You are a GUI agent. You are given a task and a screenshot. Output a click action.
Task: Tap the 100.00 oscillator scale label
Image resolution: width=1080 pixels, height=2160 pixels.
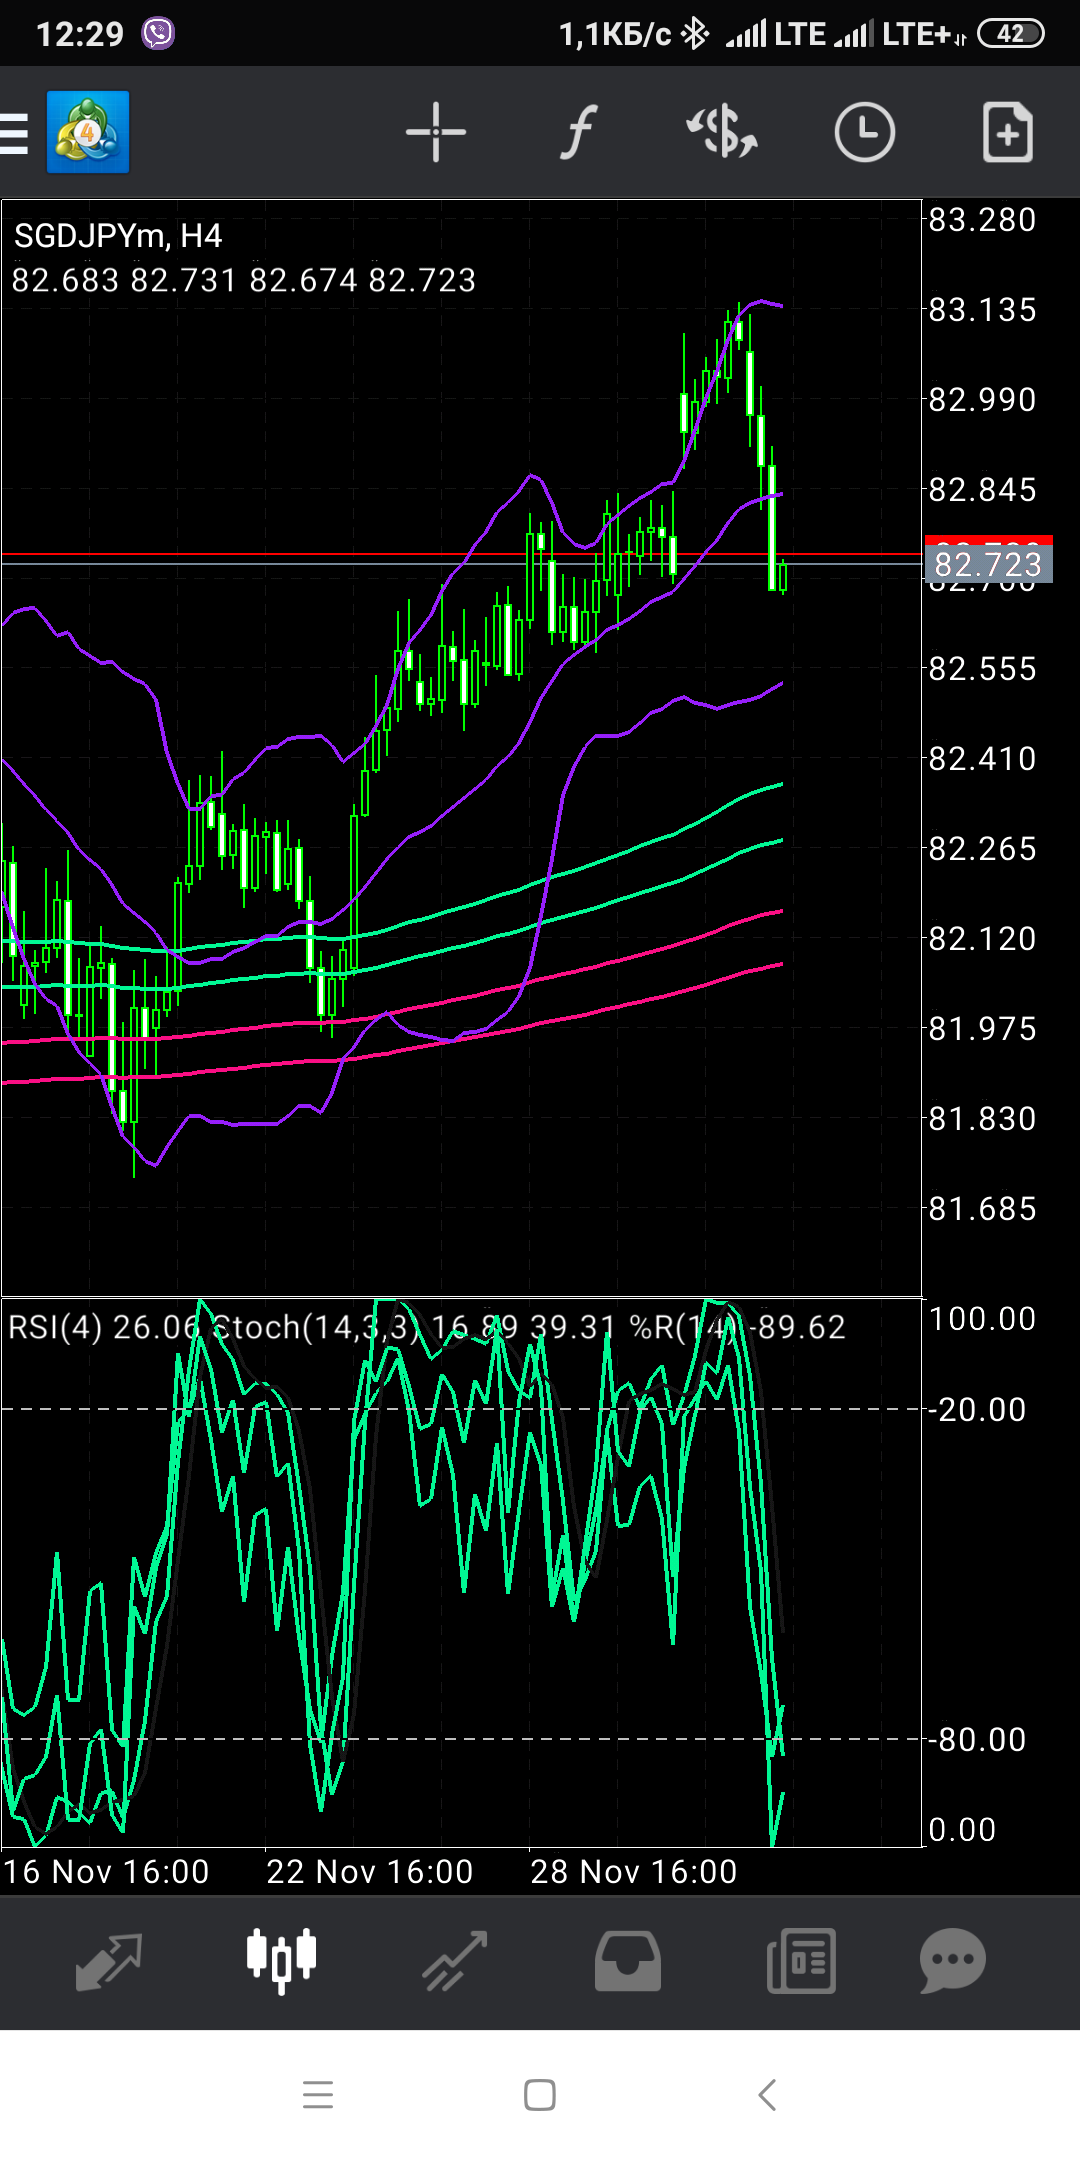pos(982,1319)
